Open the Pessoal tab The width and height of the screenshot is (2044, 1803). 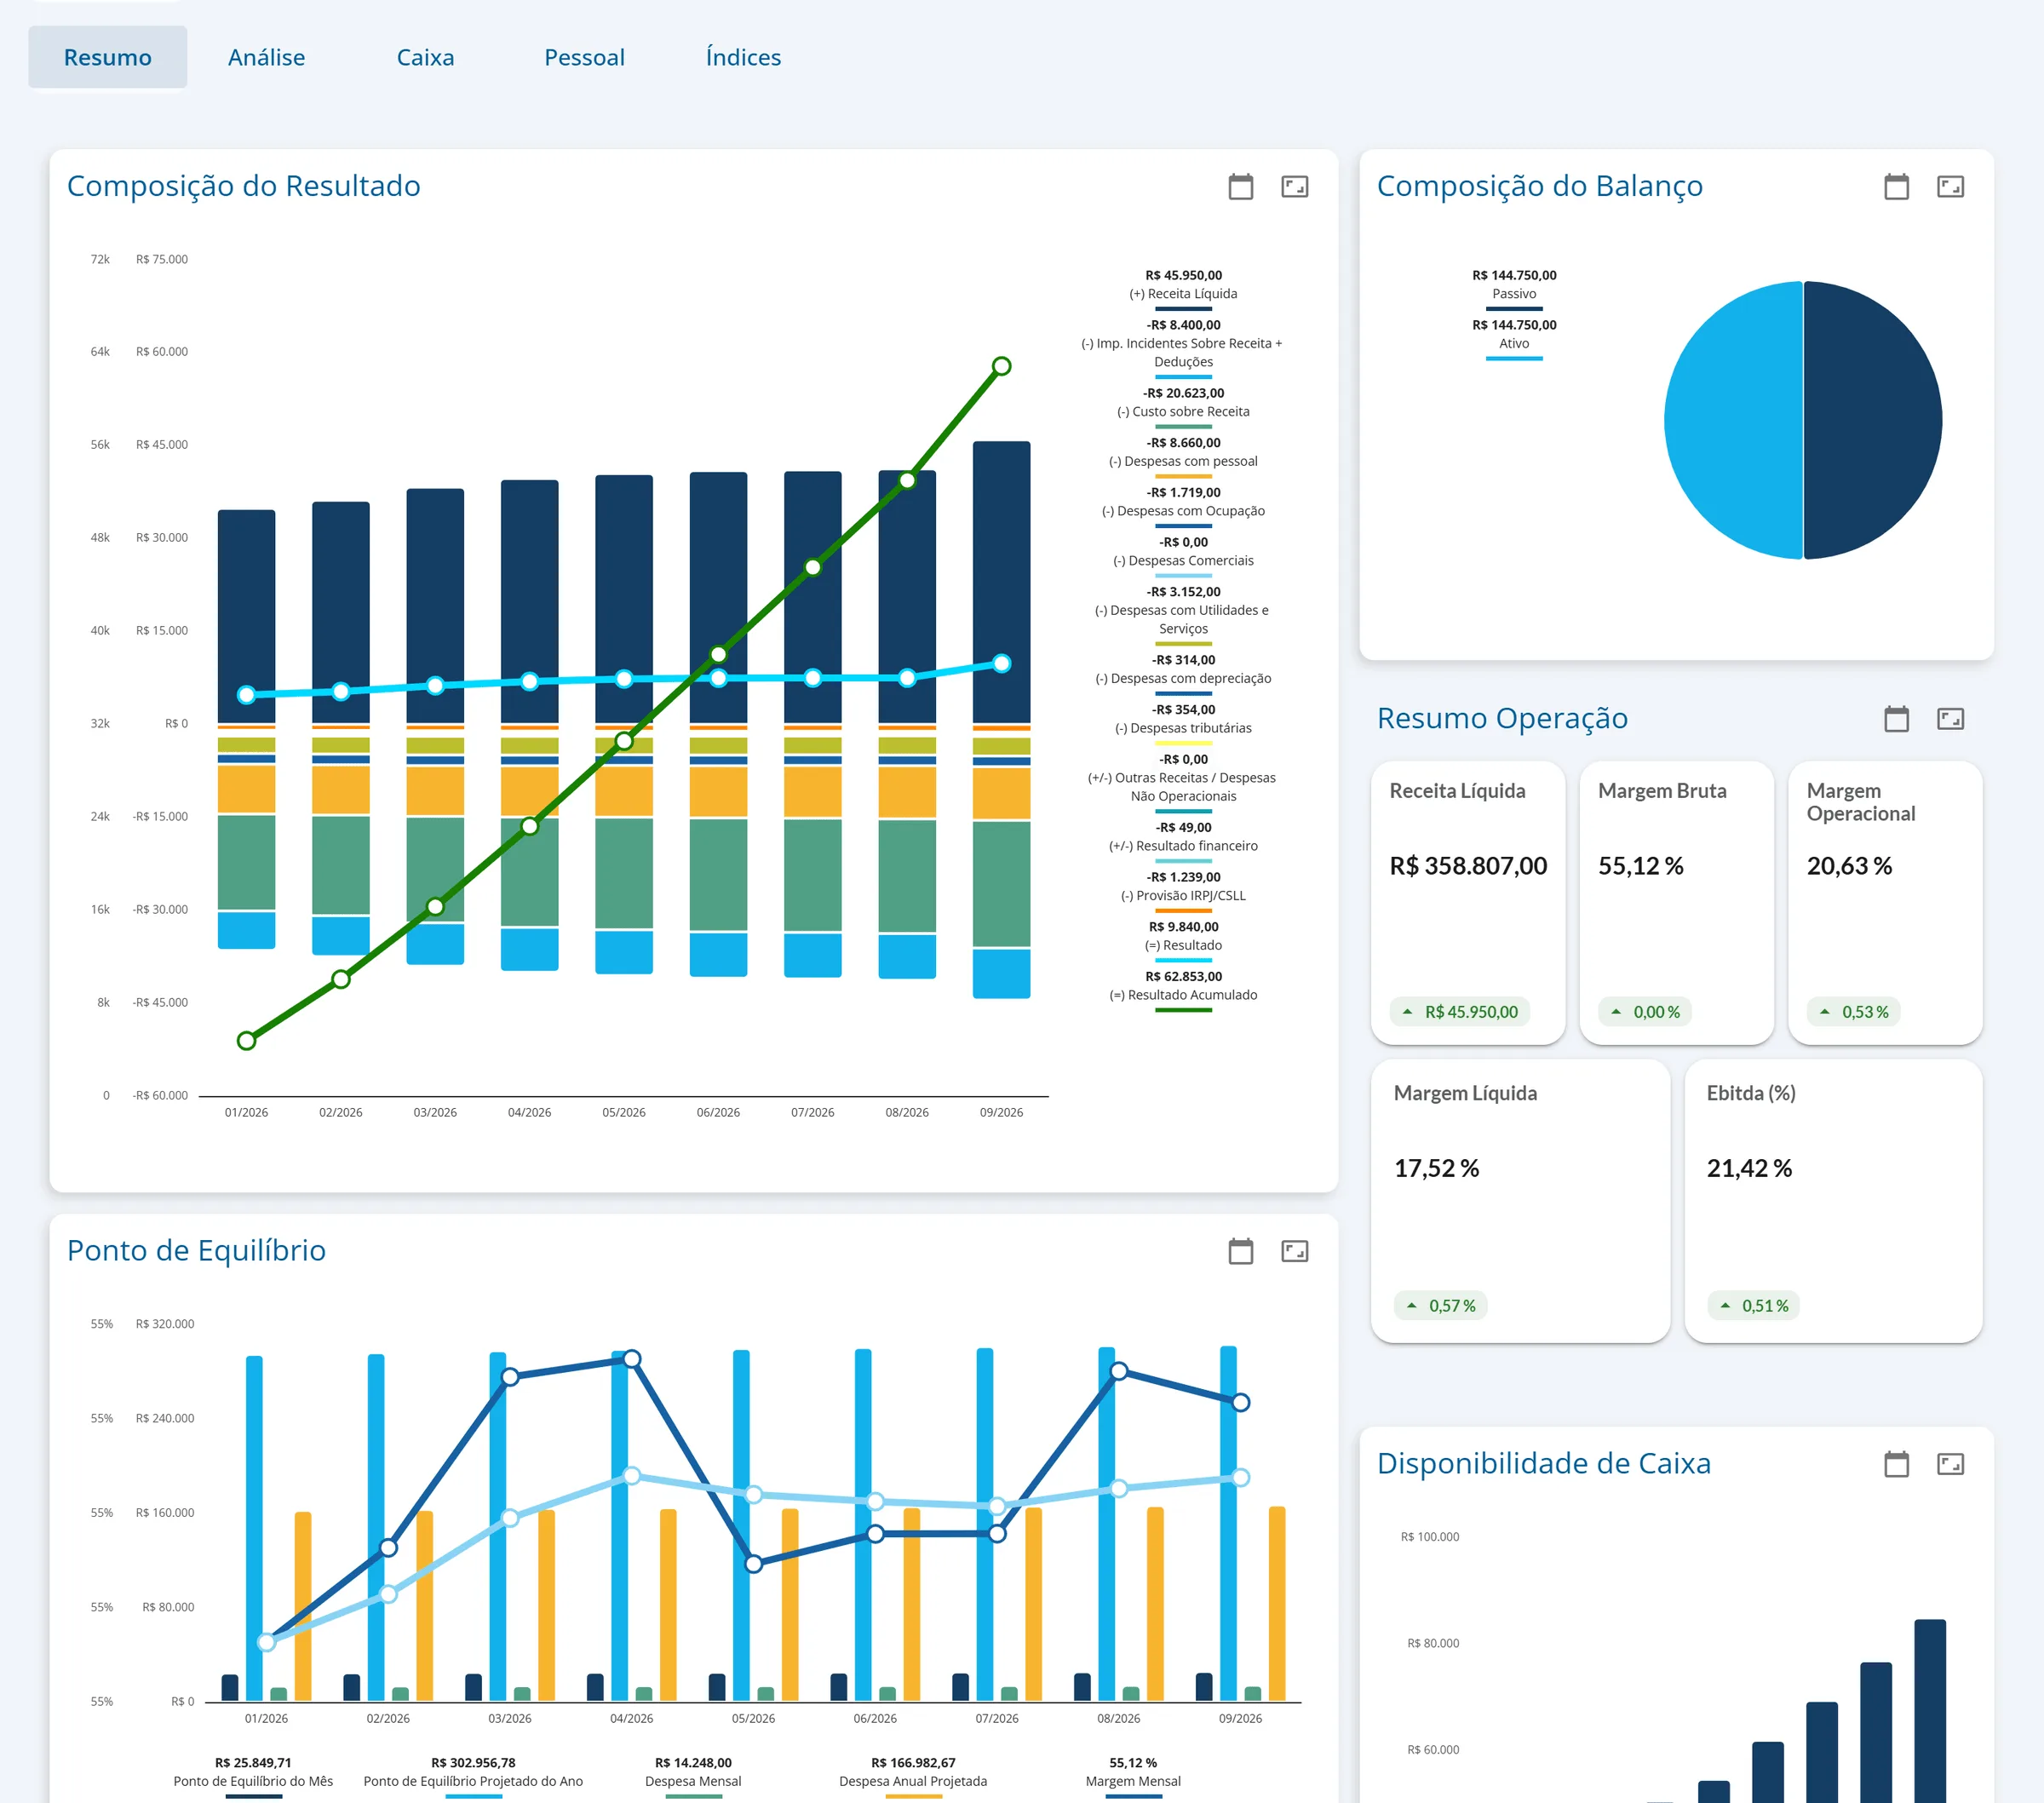click(584, 57)
